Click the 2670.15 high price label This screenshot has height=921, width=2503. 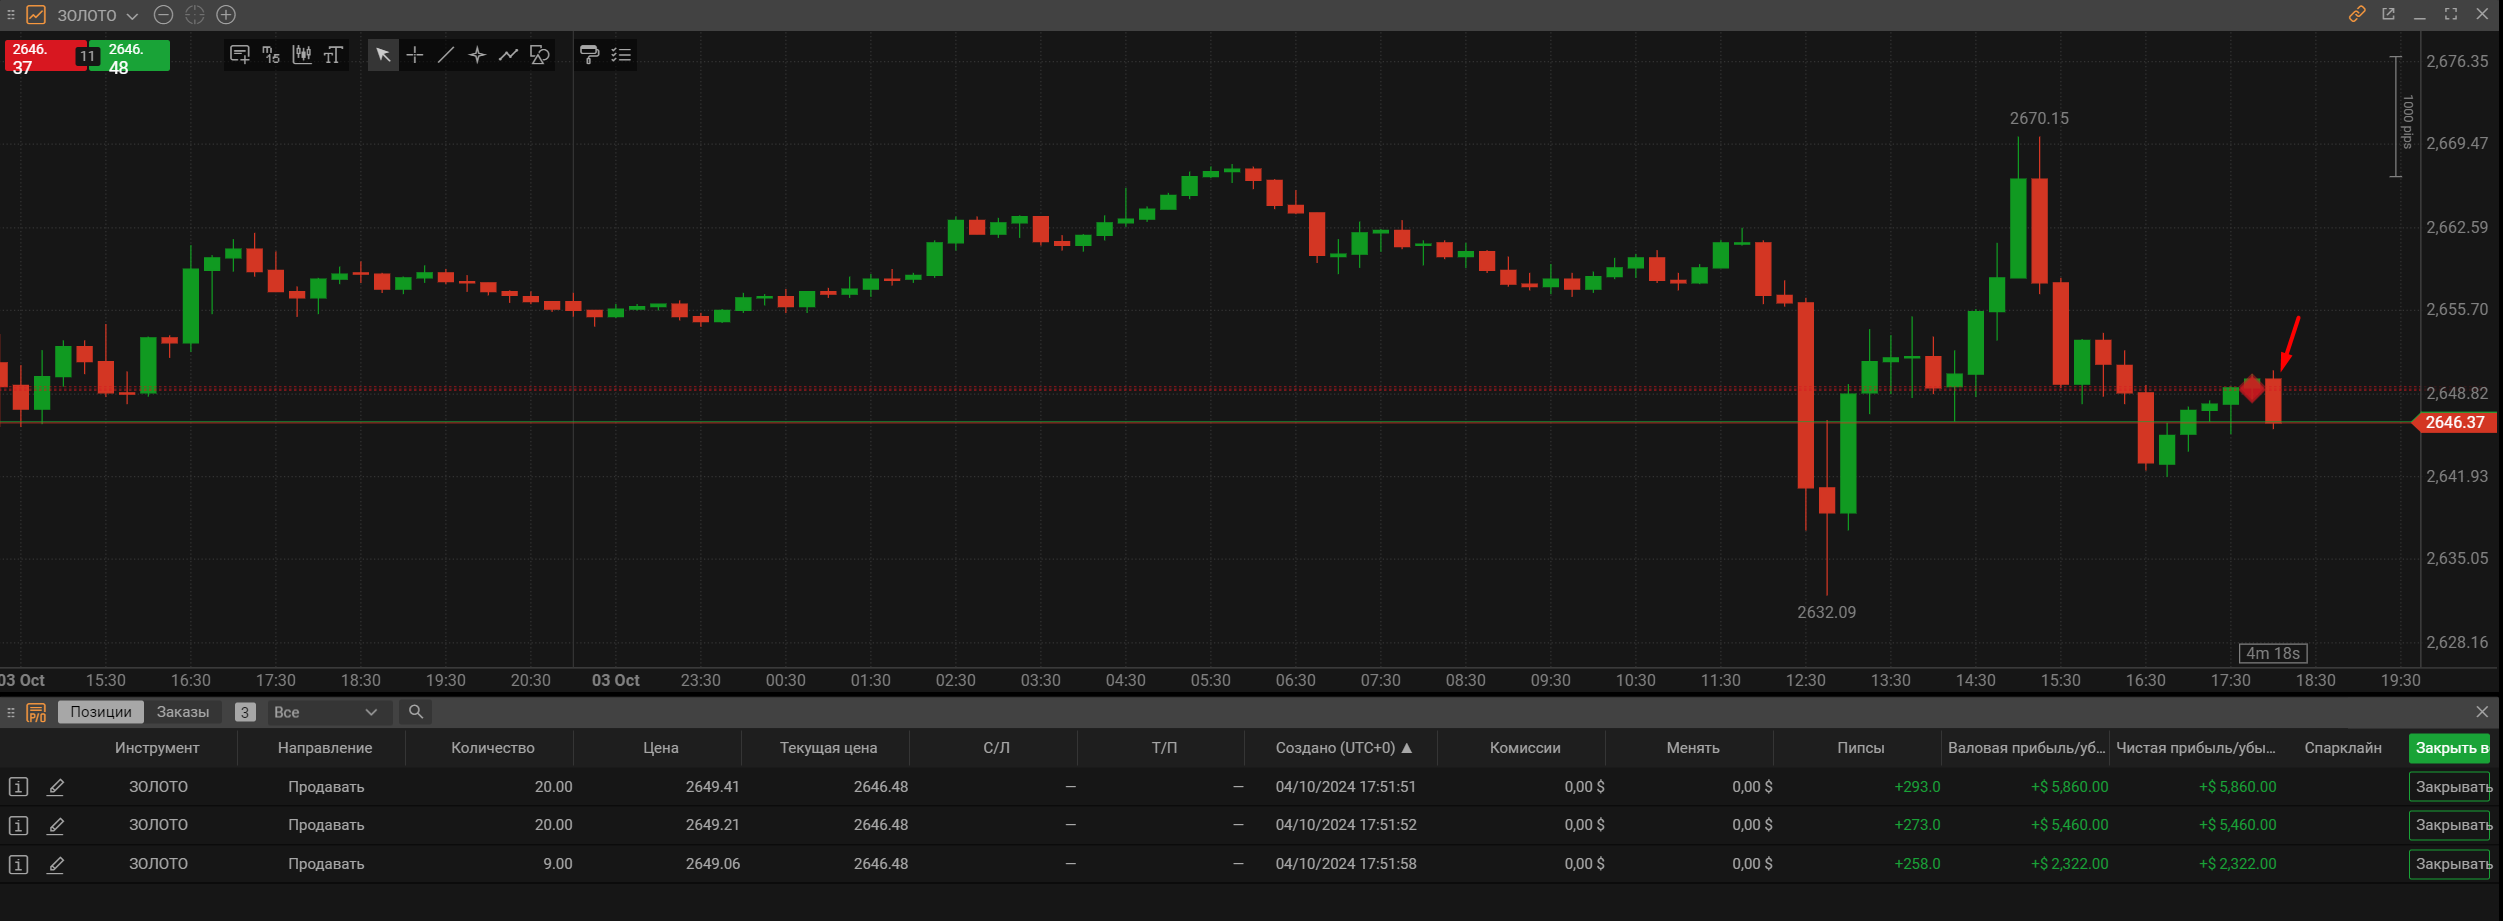(2039, 118)
